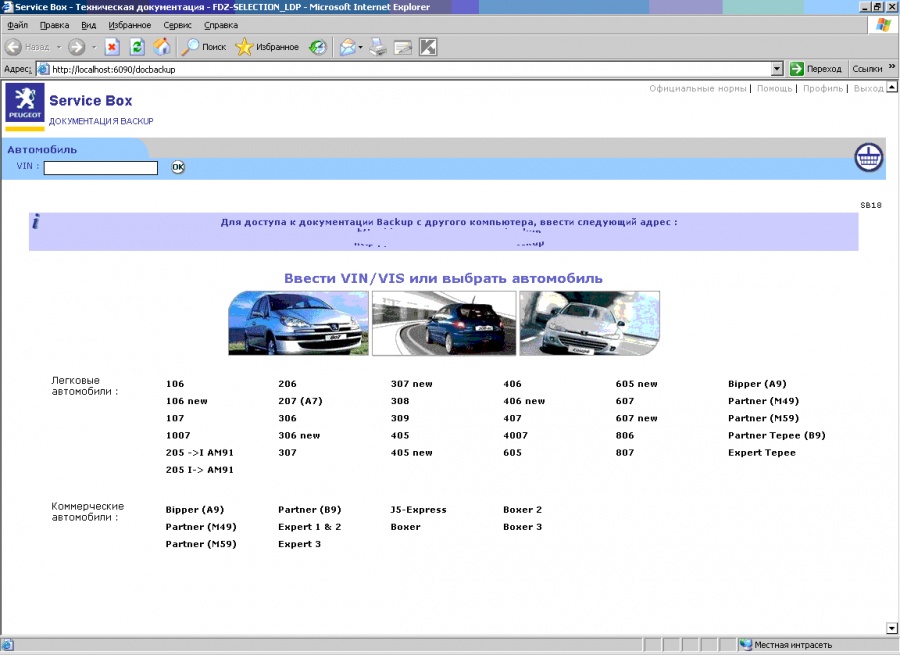Click the Forward arrow toolbar icon
The image size is (900, 655).
point(76,47)
